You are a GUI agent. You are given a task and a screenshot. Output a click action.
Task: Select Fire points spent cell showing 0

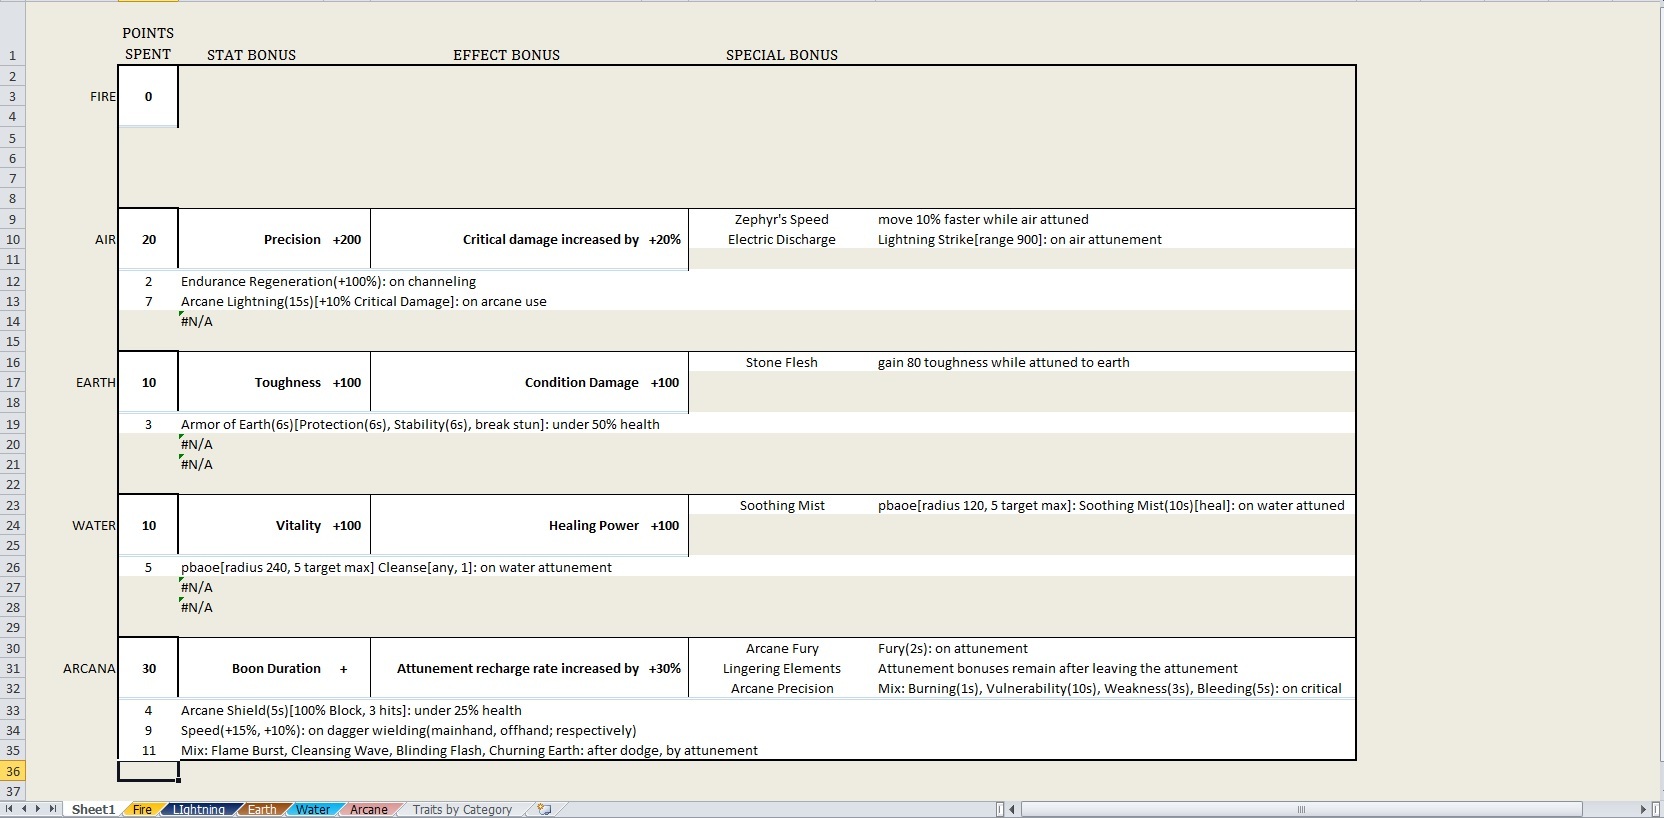click(148, 96)
